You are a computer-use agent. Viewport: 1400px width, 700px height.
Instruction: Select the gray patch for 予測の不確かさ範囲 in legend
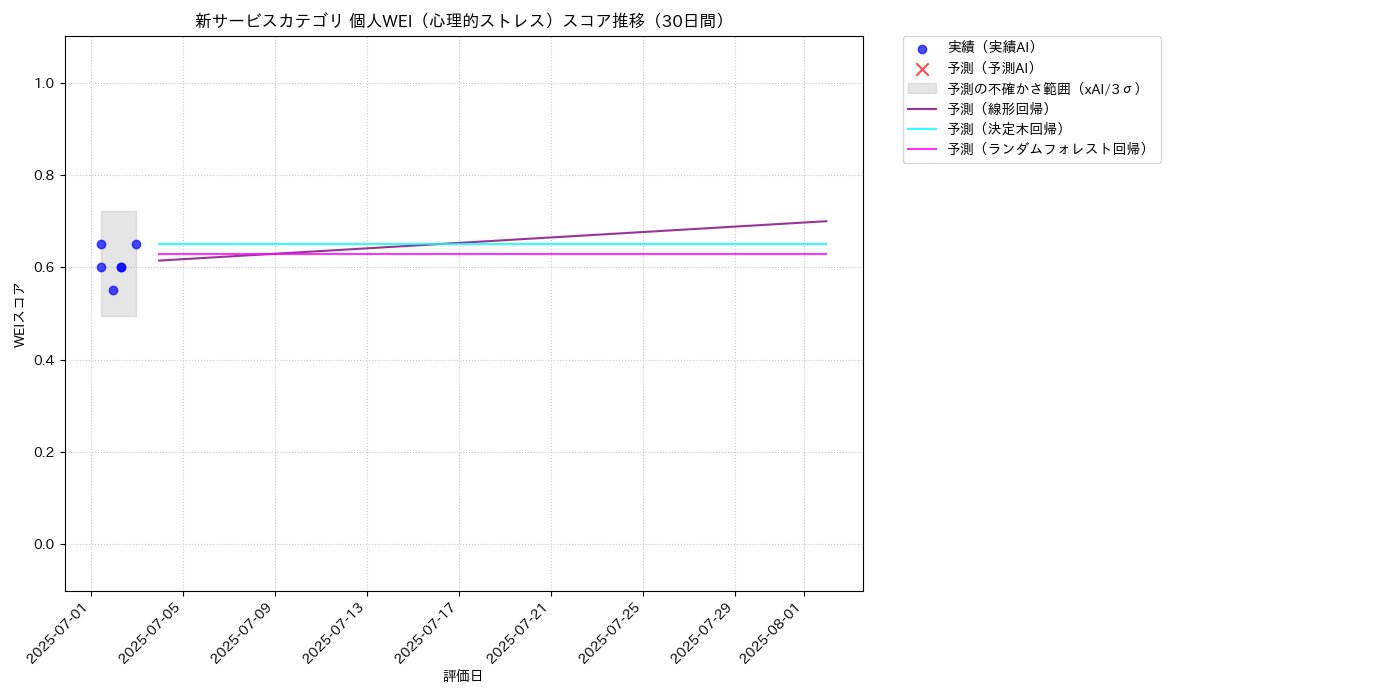click(922, 89)
